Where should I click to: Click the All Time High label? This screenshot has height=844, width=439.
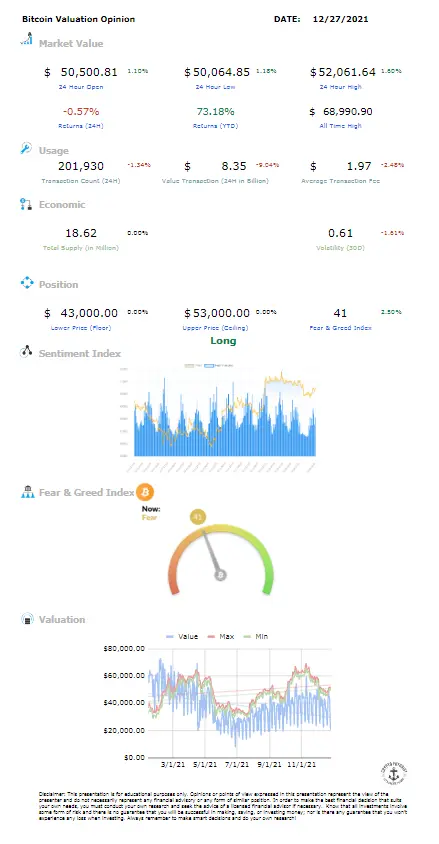coord(341,126)
